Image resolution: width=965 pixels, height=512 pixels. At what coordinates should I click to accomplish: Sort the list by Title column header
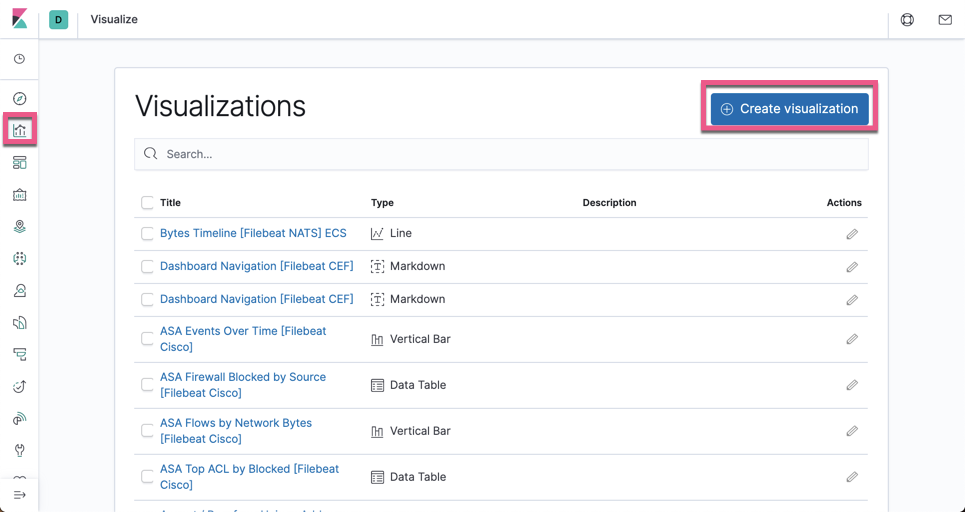(170, 202)
